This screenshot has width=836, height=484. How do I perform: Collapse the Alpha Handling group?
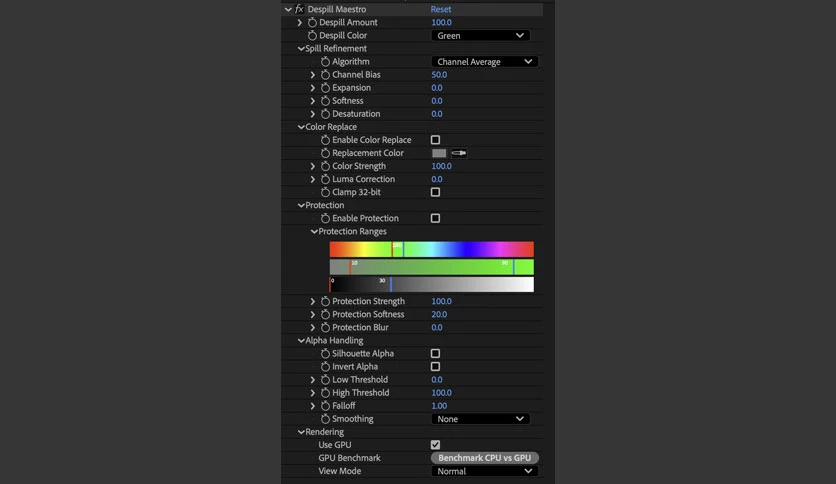point(301,341)
